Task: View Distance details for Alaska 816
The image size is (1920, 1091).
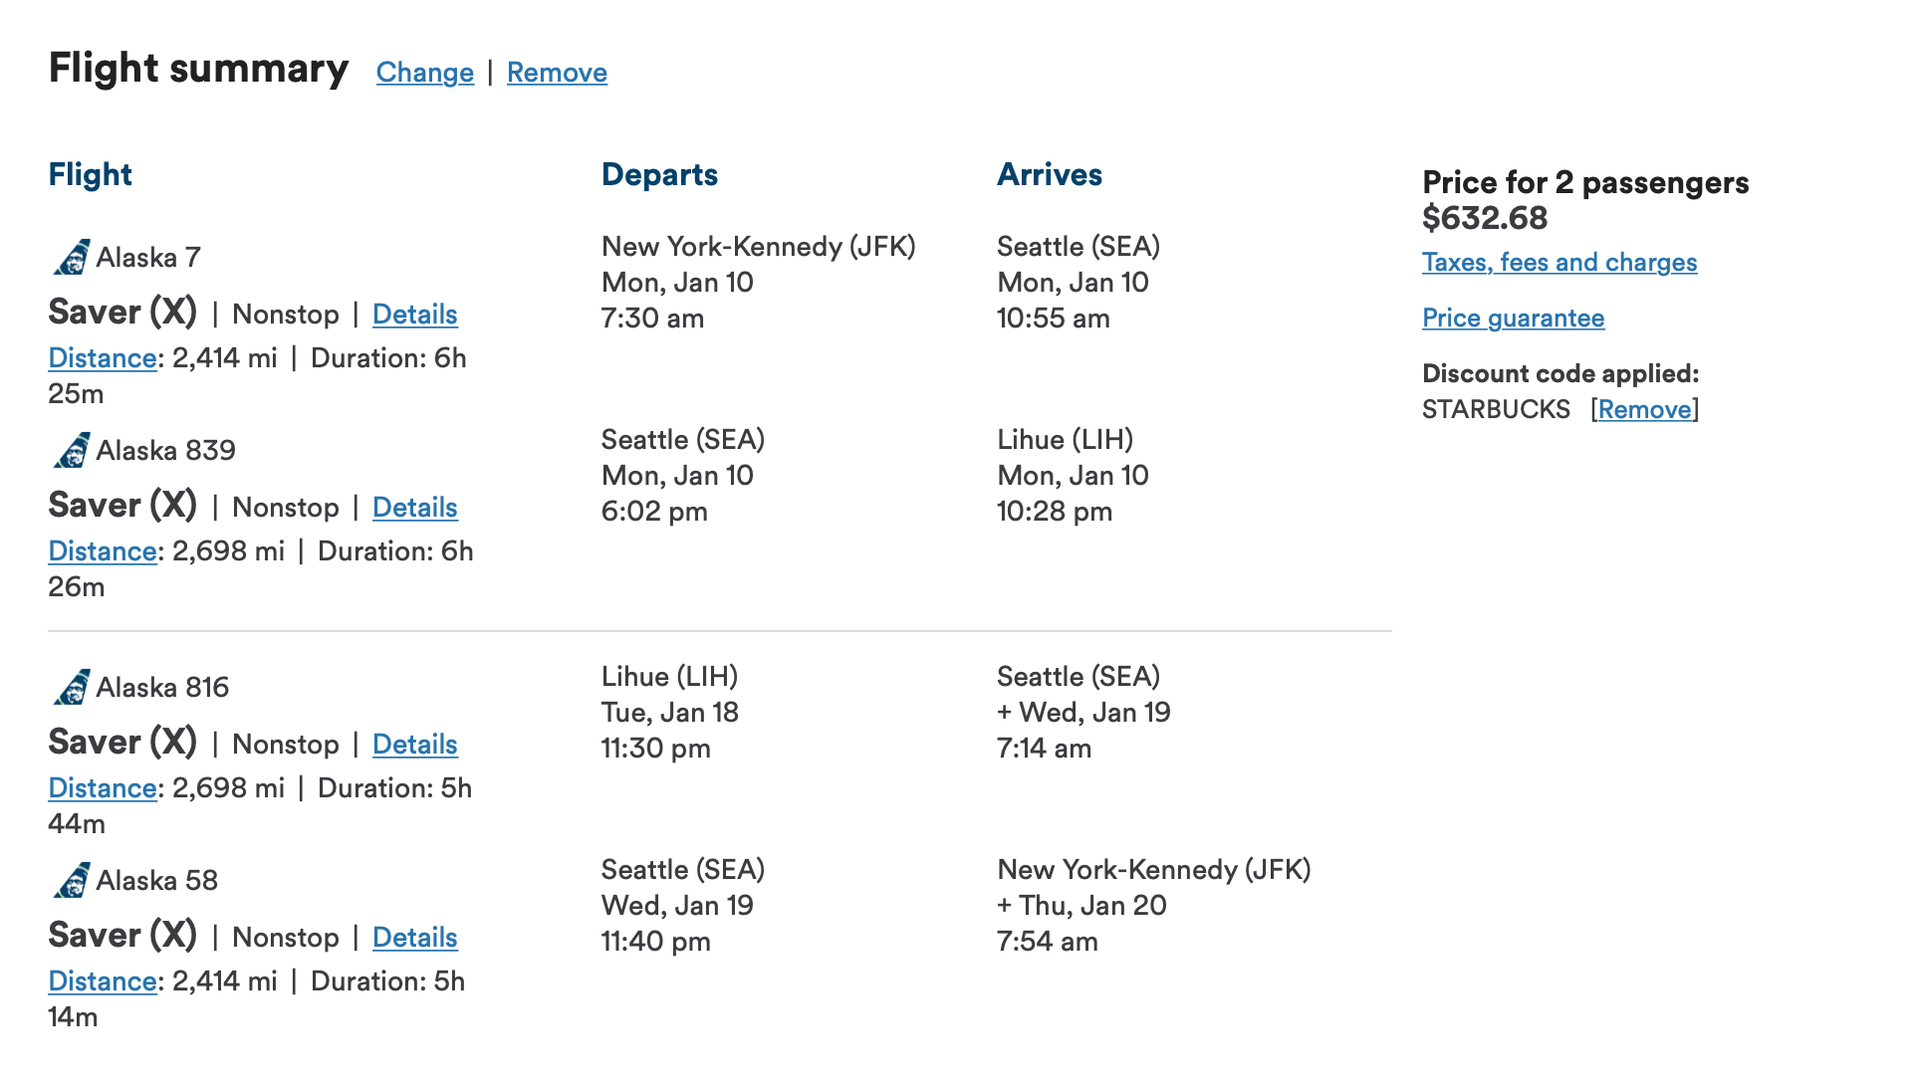Action: [101, 788]
